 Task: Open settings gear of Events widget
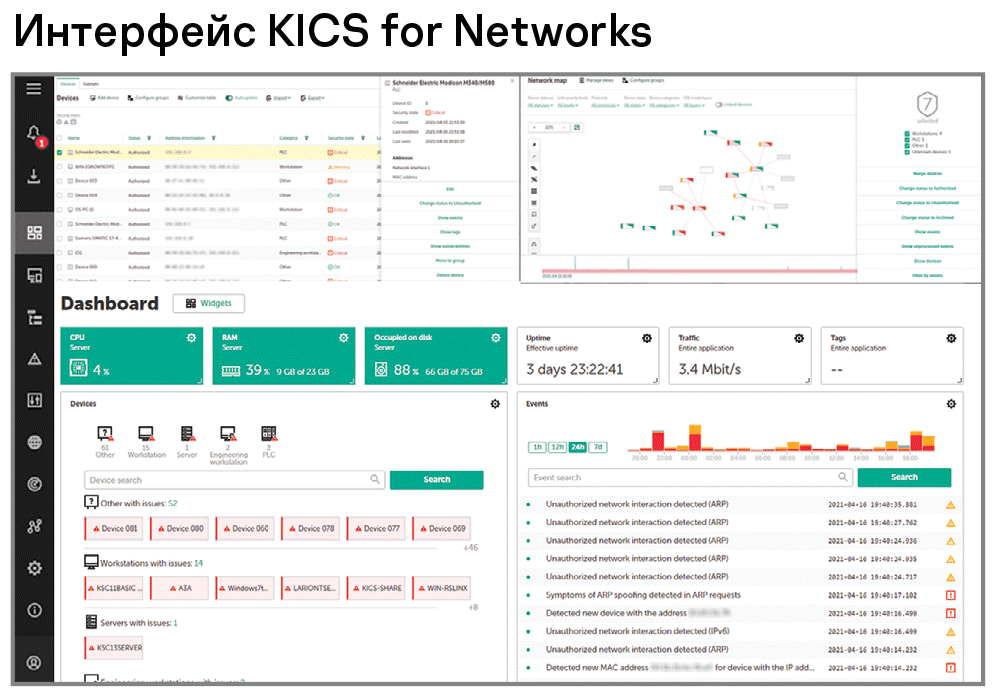tap(951, 404)
